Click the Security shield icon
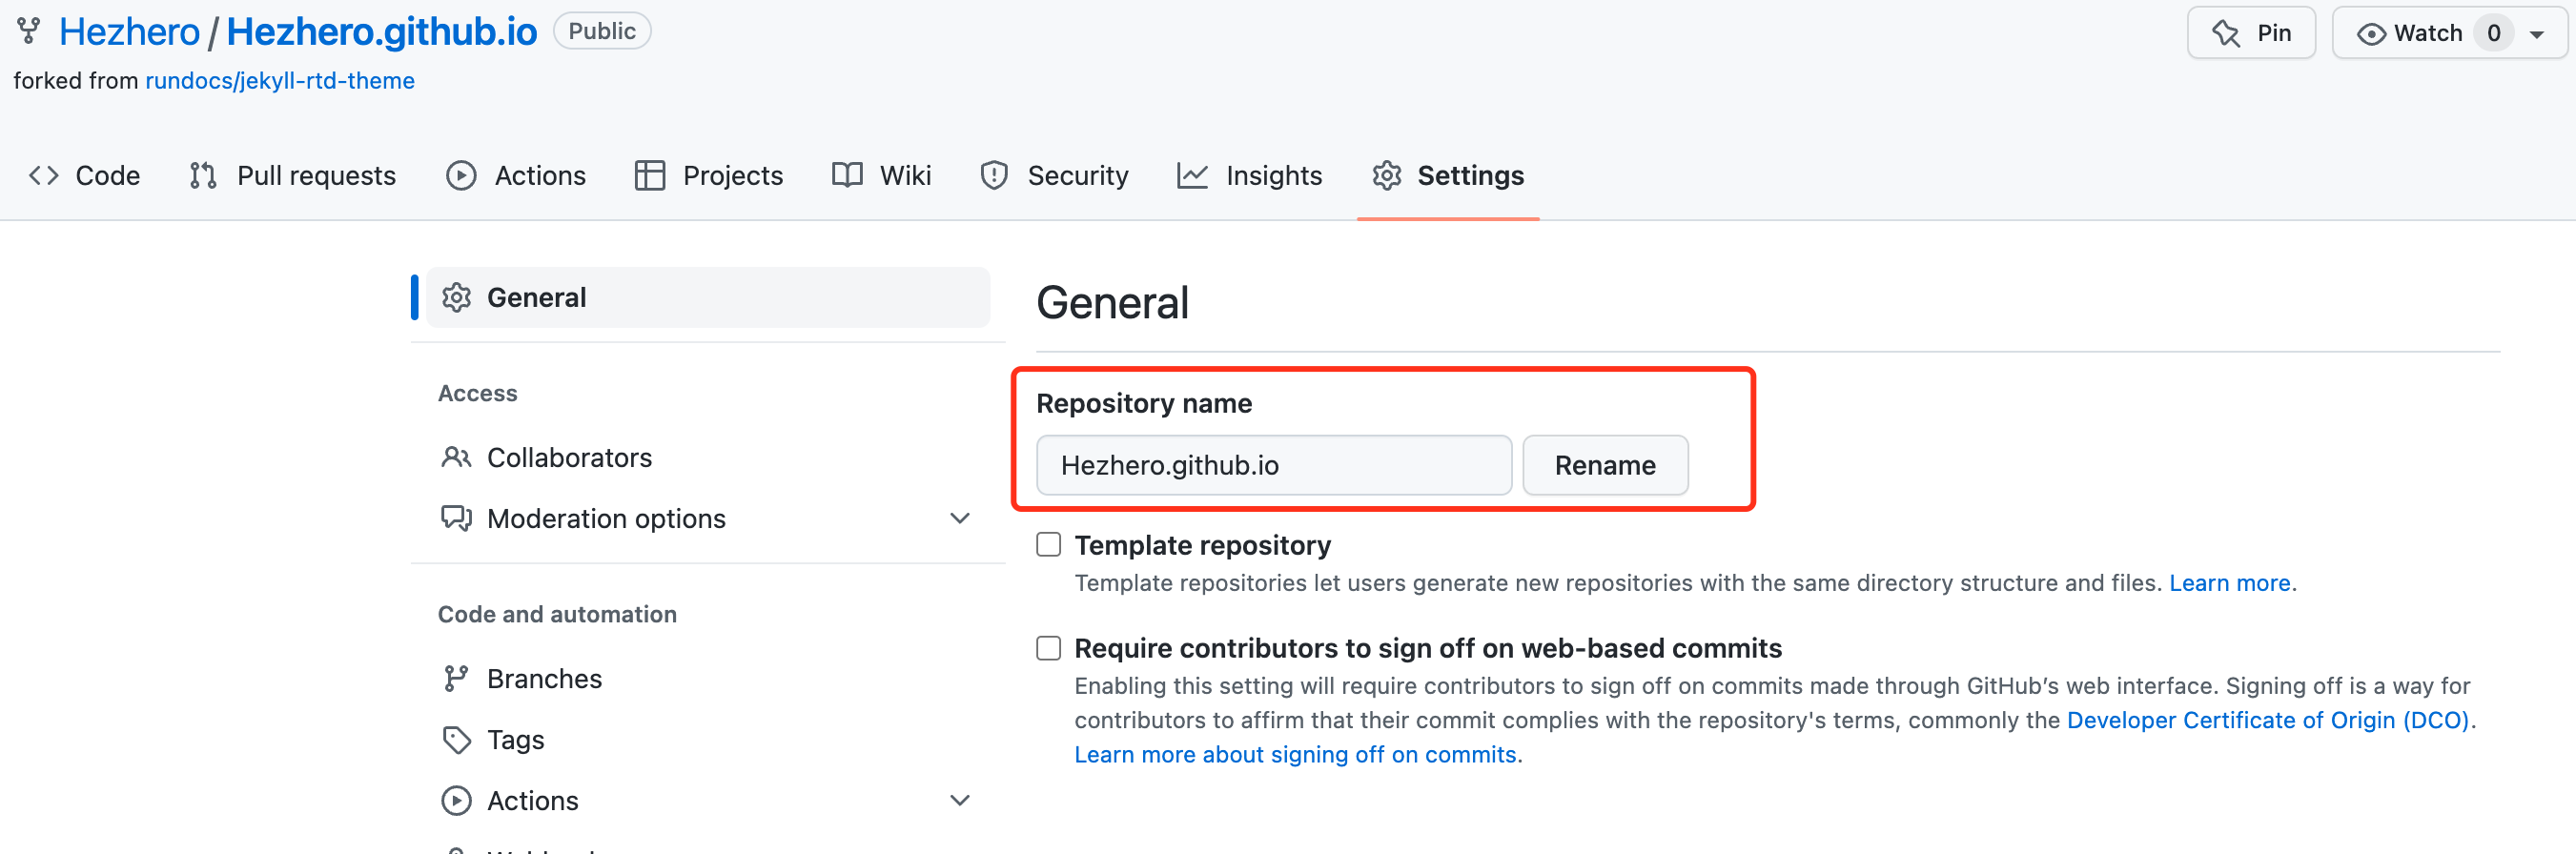2576x854 pixels. point(994,176)
